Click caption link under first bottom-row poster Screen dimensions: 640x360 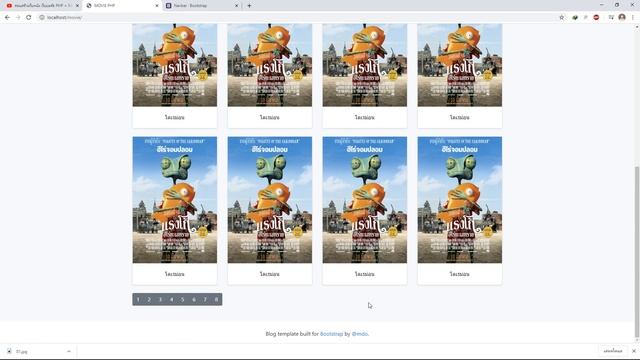tap(175, 274)
